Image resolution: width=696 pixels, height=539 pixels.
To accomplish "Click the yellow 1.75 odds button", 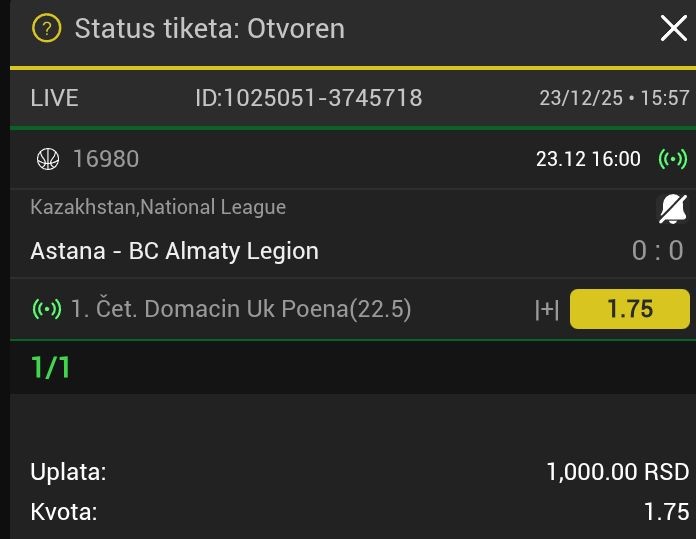I will [x=629, y=309].
